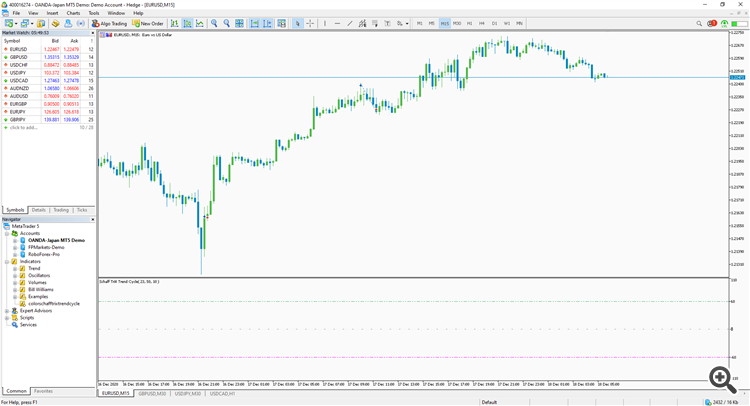The height and width of the screenshot is (406, 750).
Task: Select the vertical line drawing tool
Action: 325,23
